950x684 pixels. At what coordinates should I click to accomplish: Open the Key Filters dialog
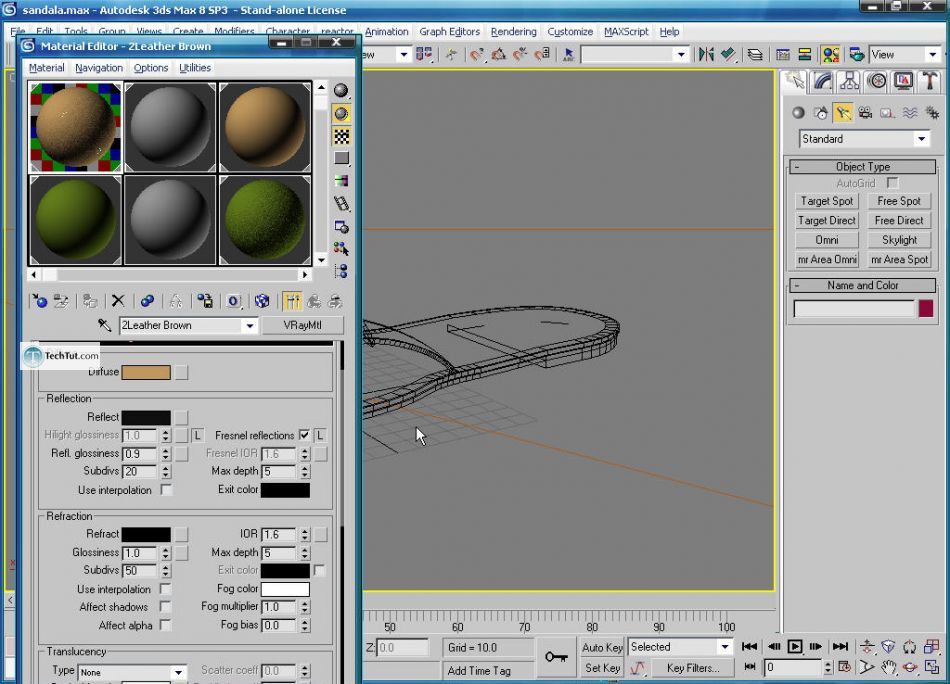693,668
